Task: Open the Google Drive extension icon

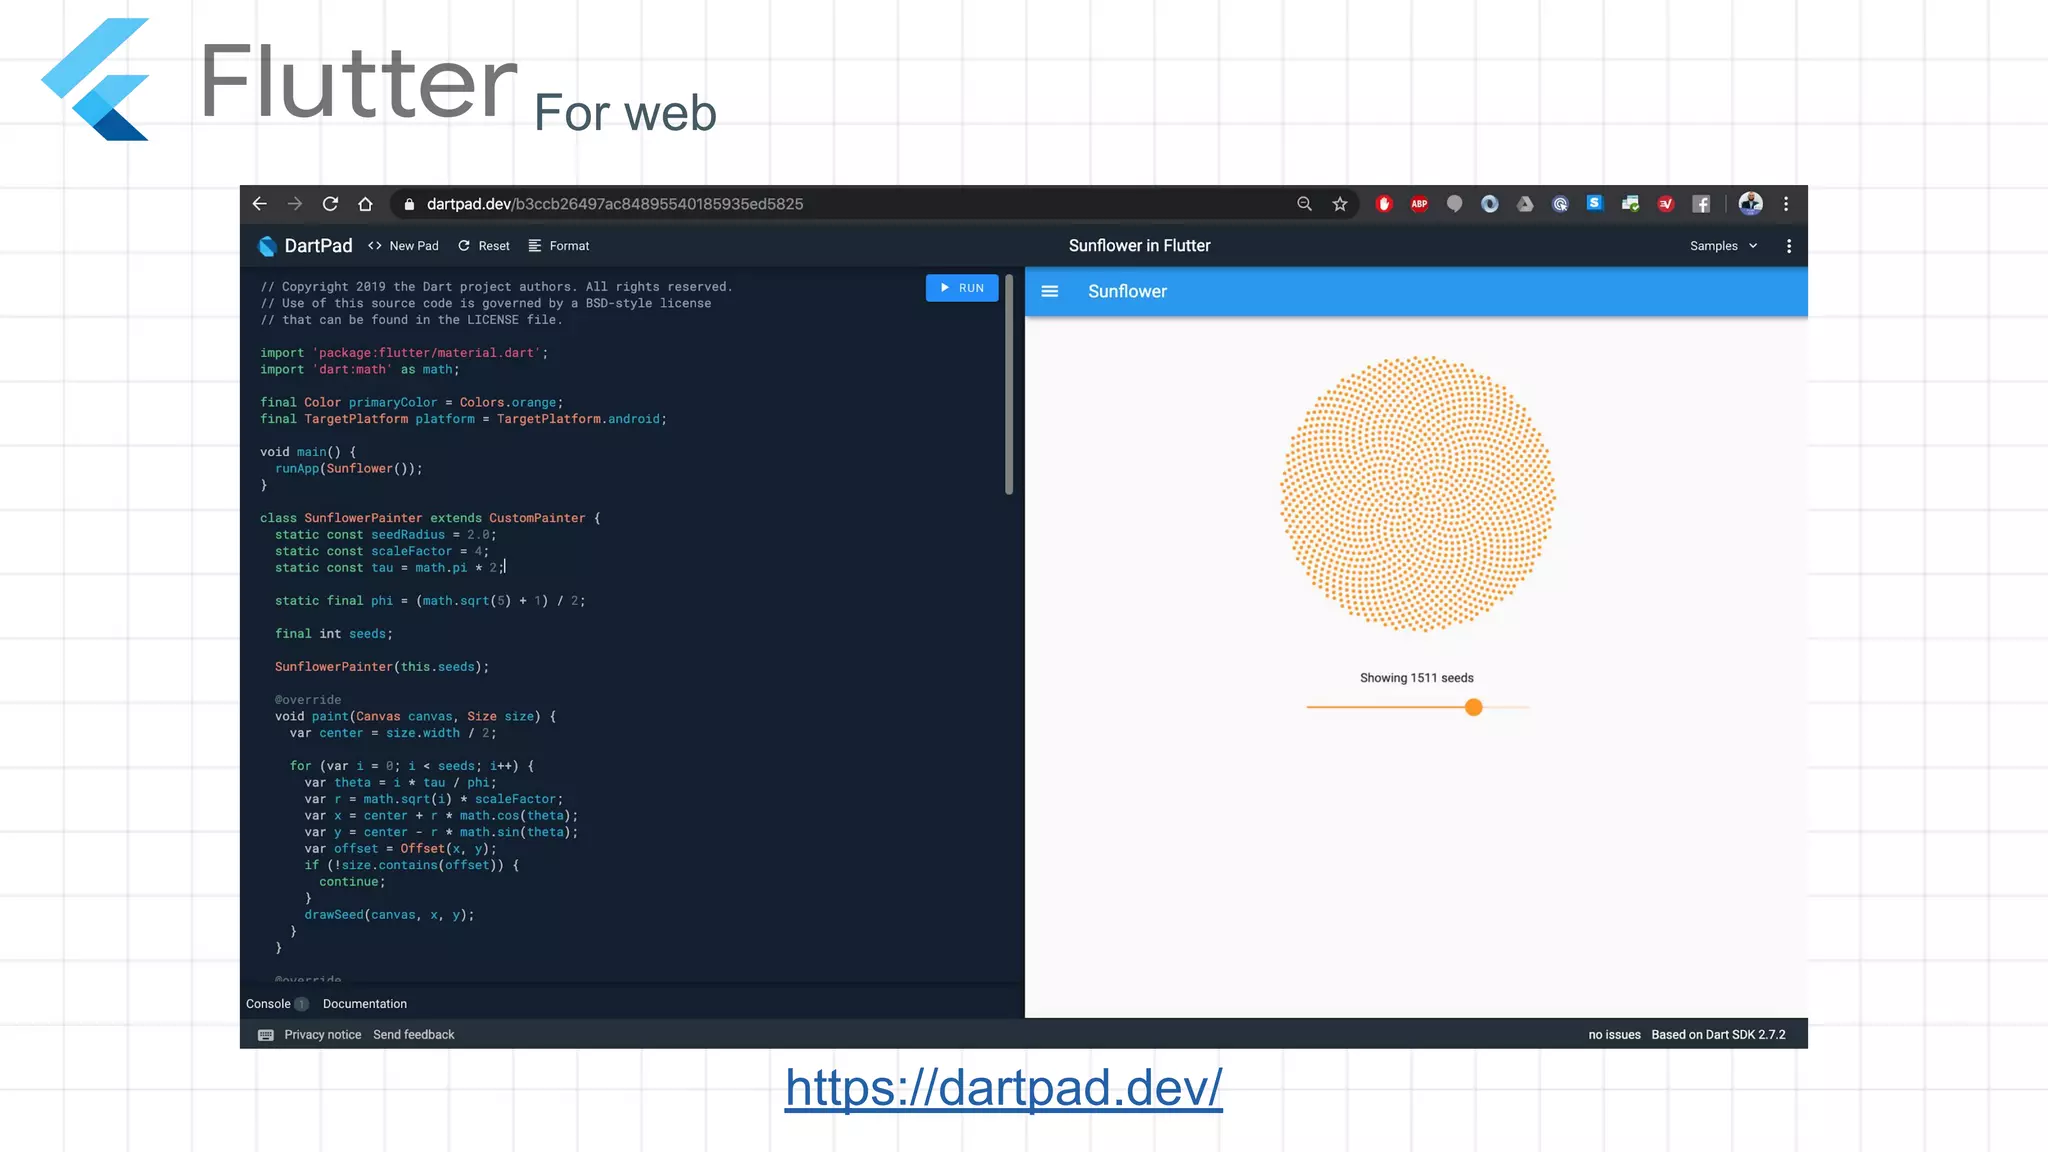Action: tap(1525, 204)
